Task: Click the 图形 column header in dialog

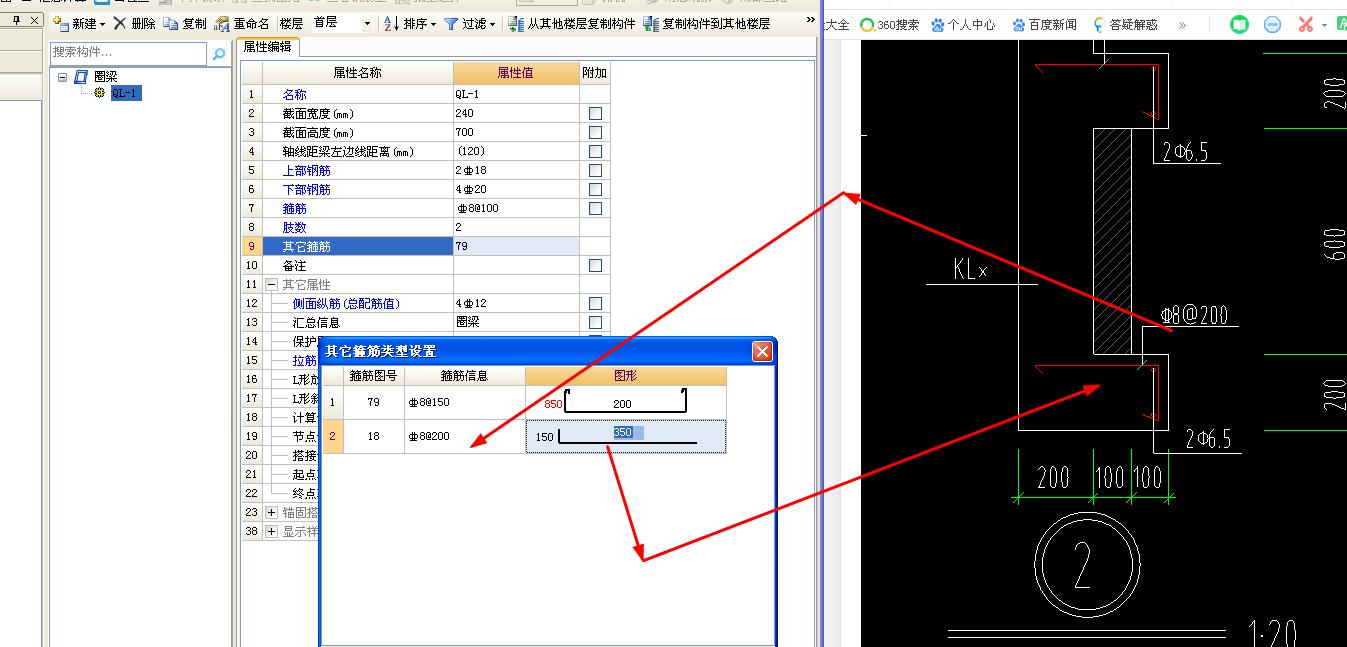Action: coord(626,376)
